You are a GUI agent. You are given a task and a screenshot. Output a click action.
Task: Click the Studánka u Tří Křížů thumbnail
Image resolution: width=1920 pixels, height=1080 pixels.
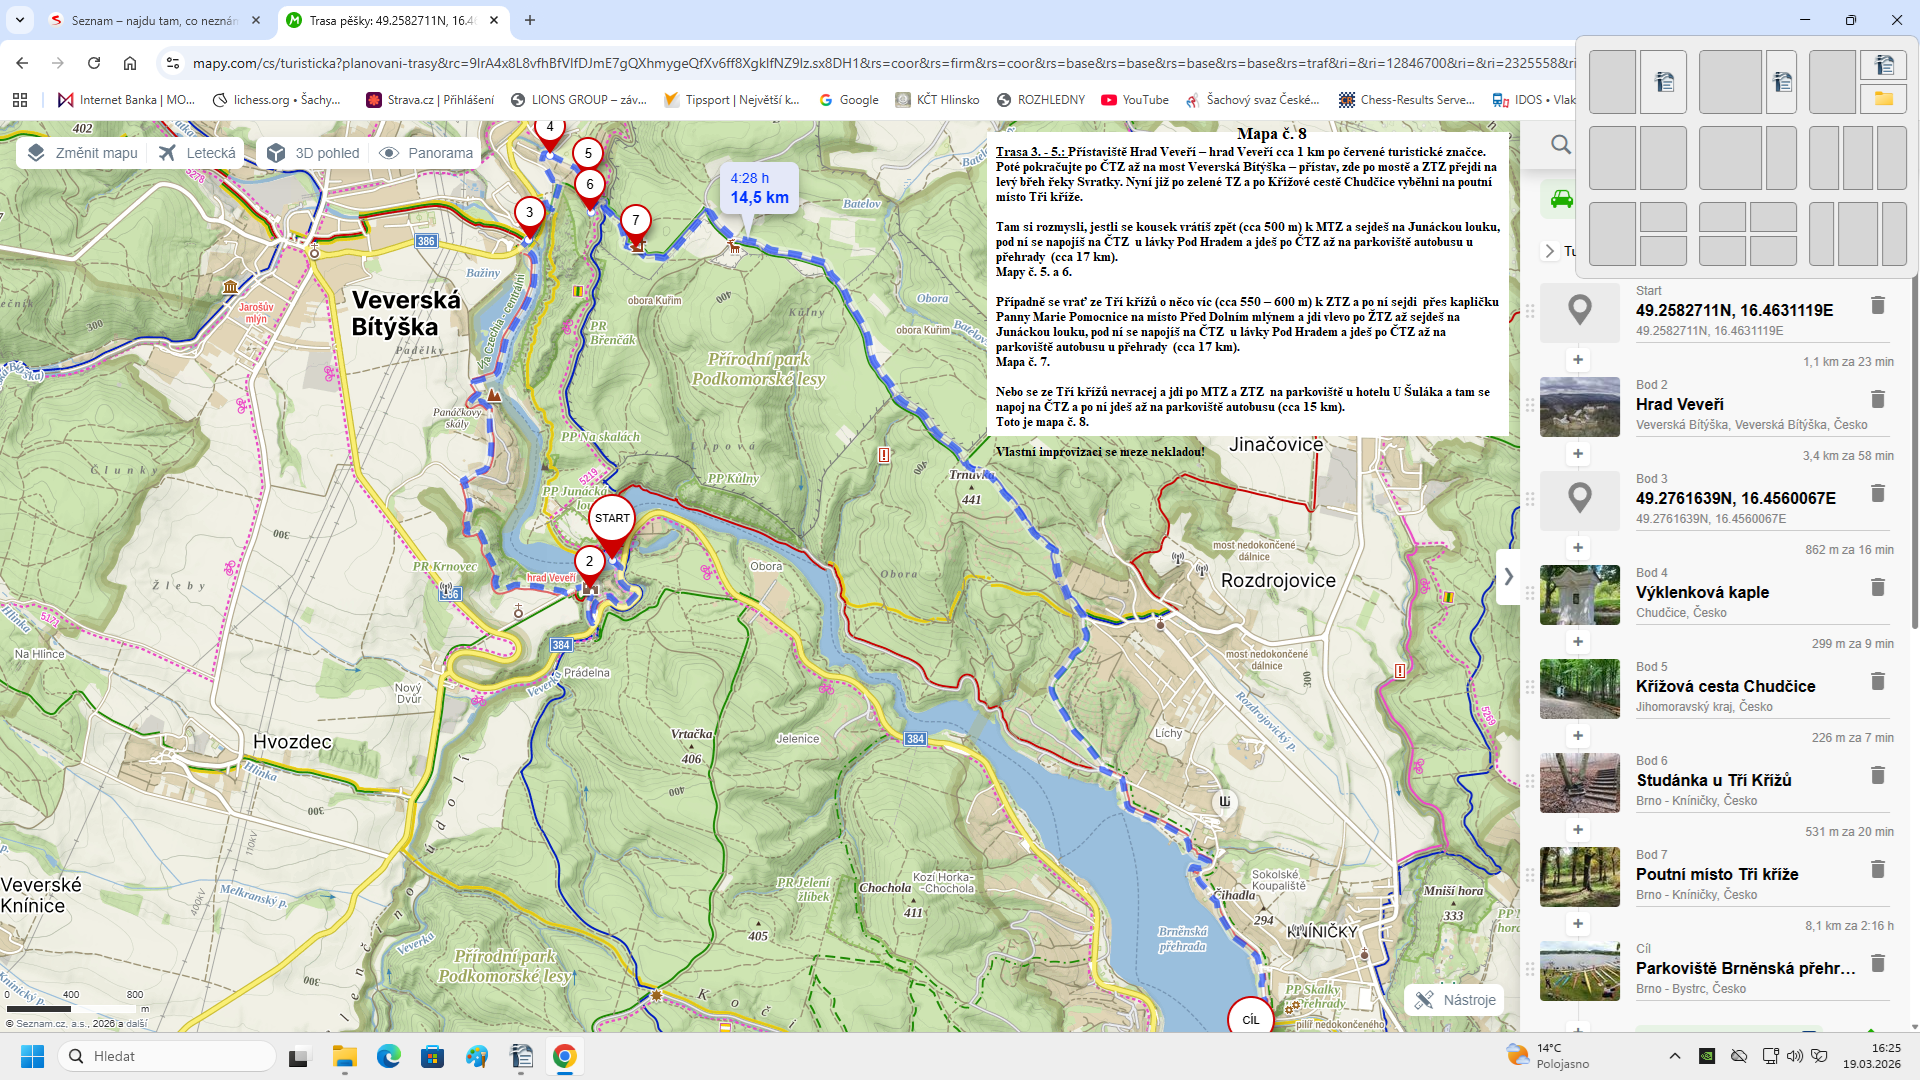click(1579, 783)
